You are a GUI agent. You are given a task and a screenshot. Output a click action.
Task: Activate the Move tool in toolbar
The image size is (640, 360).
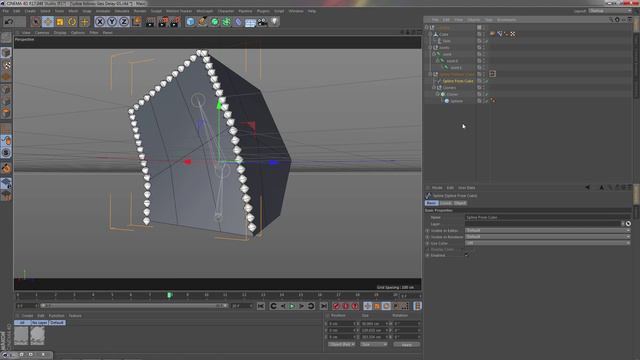click(x=48, y=22)
